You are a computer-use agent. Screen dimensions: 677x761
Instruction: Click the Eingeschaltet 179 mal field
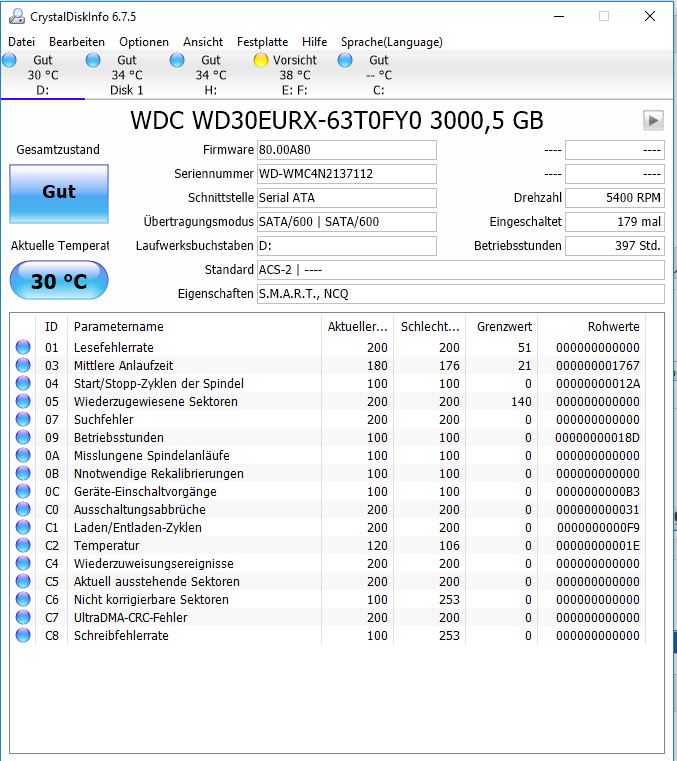[615, 222]
